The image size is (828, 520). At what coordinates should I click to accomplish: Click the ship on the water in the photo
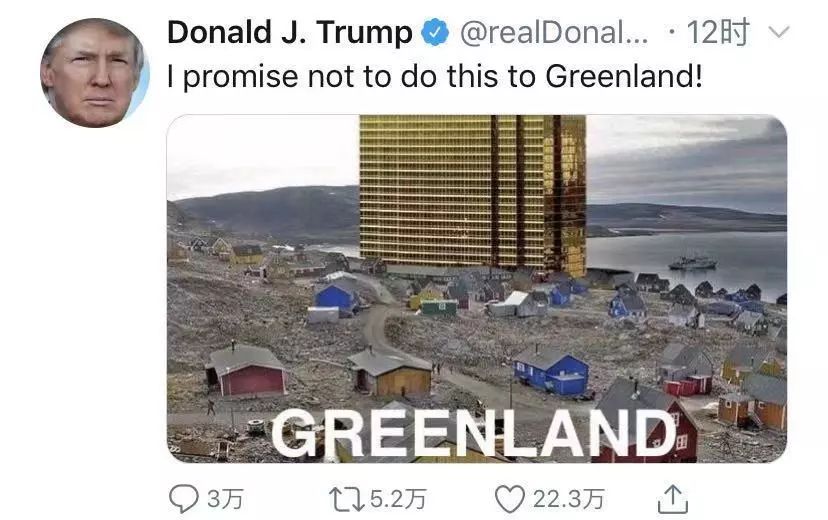(x=692, y=262)
